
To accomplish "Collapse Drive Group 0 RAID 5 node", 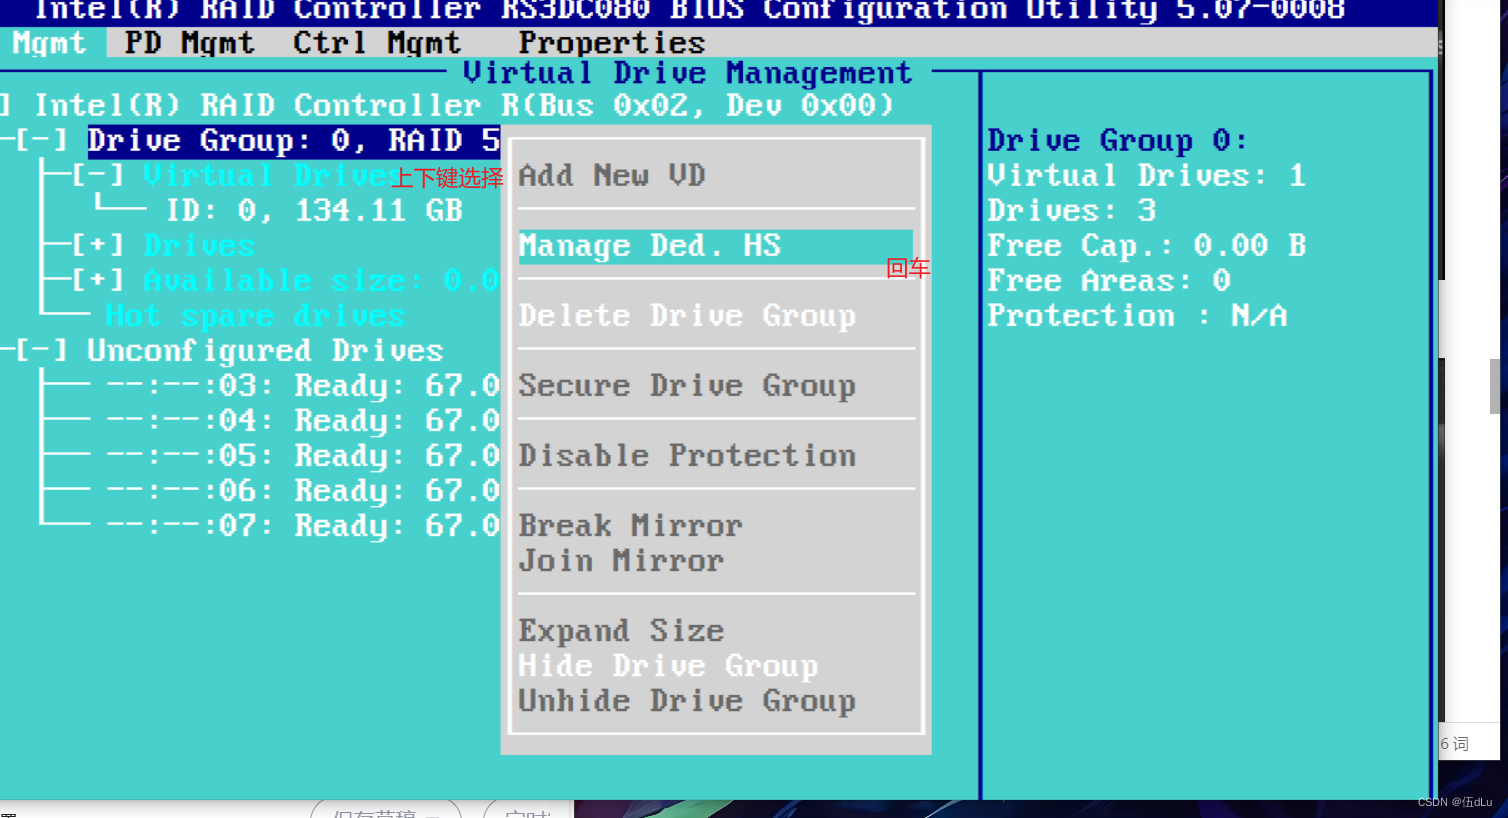I will pyautogui.click(x=40, y=141).
